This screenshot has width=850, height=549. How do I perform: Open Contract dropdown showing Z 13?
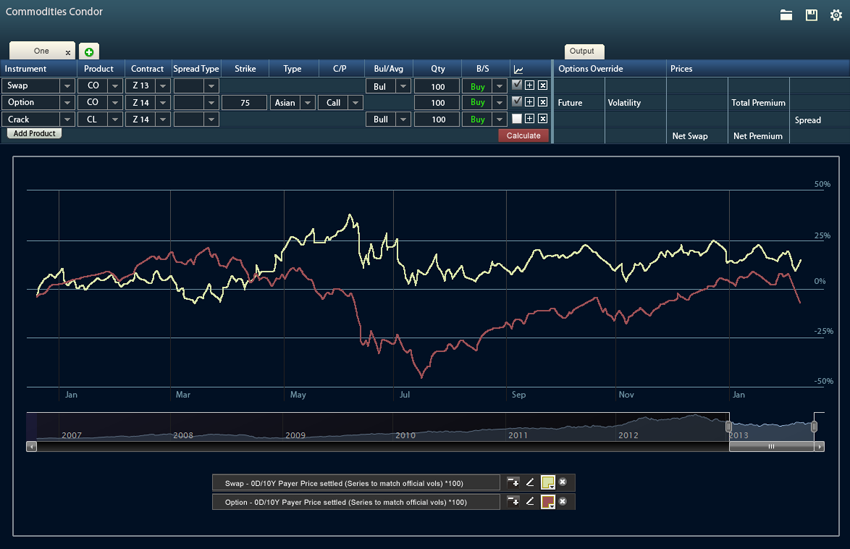click(163, 86)
